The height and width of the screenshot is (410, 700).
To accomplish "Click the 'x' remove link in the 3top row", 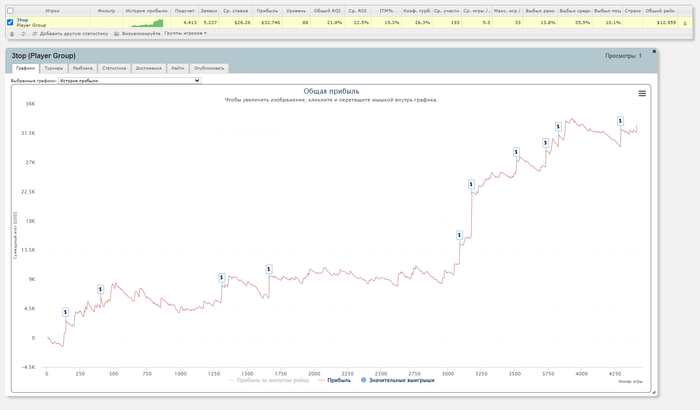I will (x=685, y=23).
